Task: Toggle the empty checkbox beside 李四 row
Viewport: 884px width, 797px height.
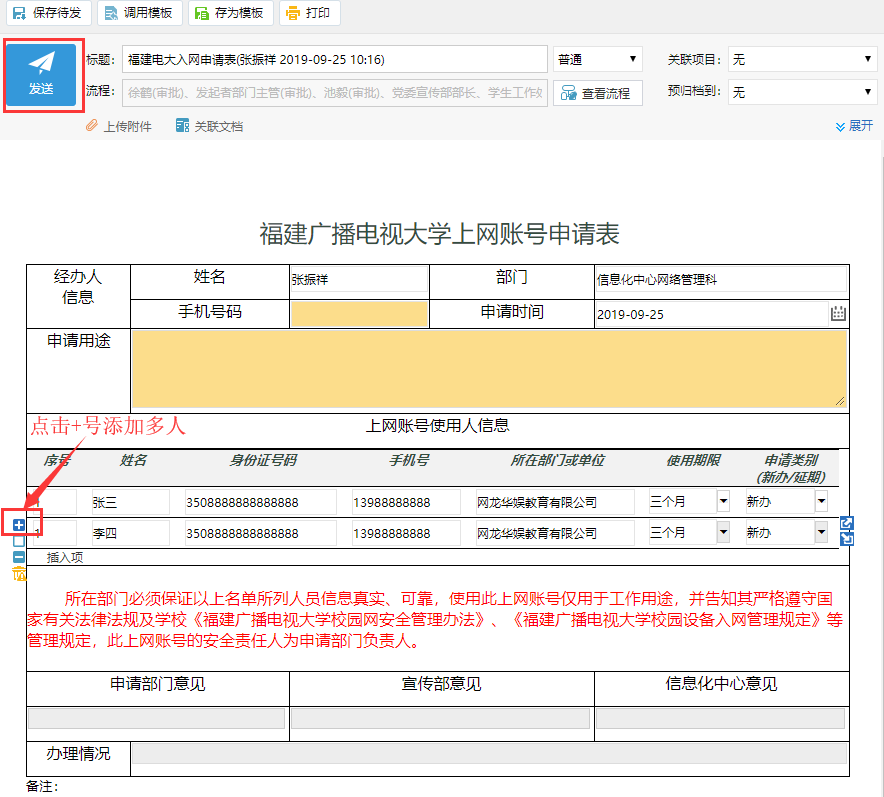Action: pos(19,541)
